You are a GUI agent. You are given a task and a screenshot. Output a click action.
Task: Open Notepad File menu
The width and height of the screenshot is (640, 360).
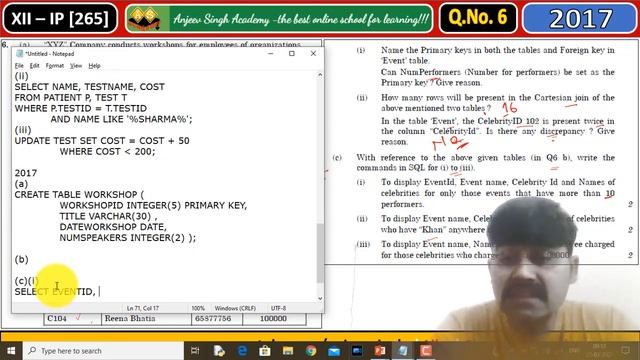pyautogui.click(x=19, y=66)
